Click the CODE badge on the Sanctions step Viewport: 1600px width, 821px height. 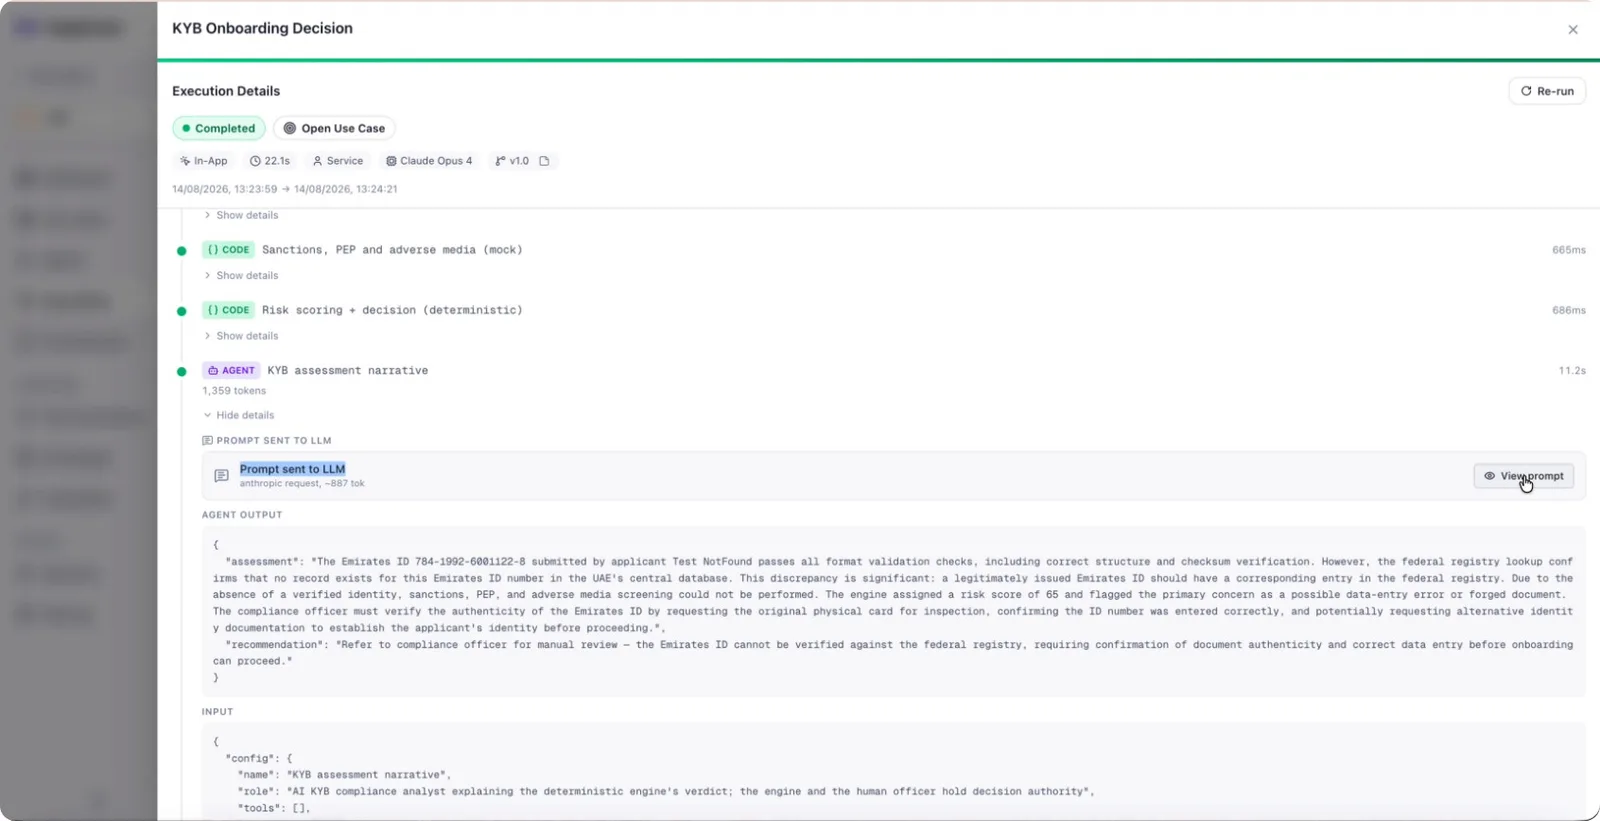228,250
